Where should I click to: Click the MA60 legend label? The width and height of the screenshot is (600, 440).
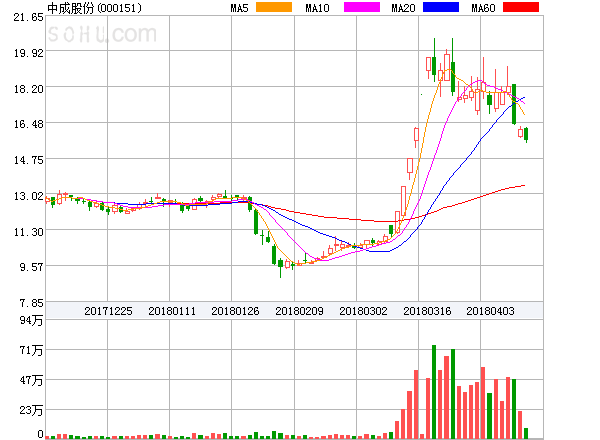click(483, 8)
